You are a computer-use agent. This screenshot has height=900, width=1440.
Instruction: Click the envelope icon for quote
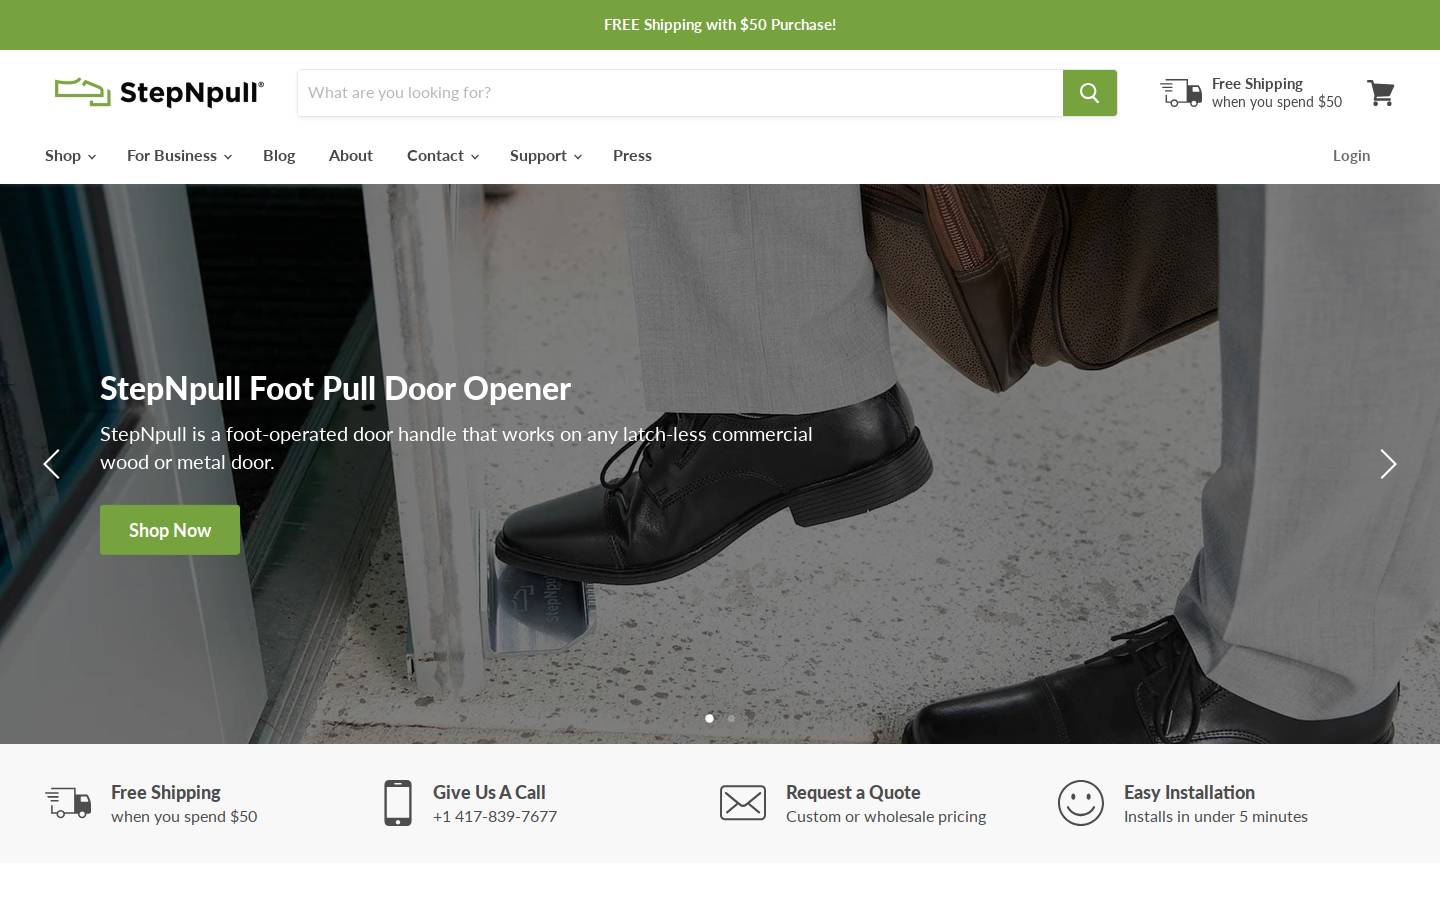pos(743,803)
